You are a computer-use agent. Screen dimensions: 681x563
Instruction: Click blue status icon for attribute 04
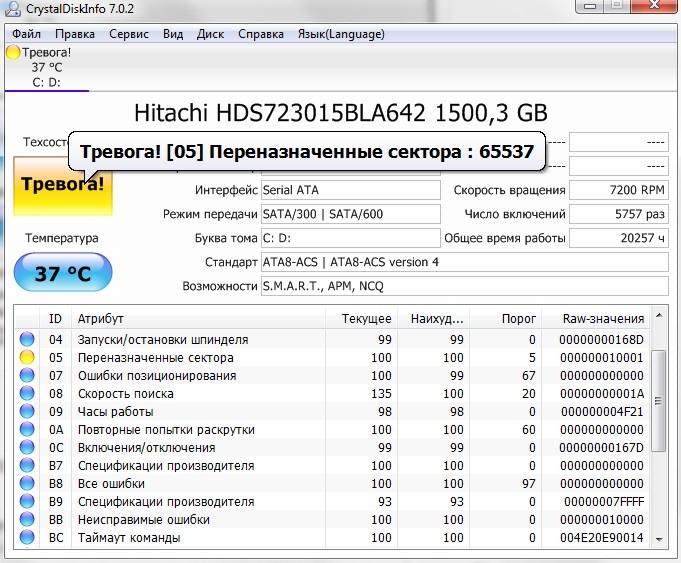(27, 340)
